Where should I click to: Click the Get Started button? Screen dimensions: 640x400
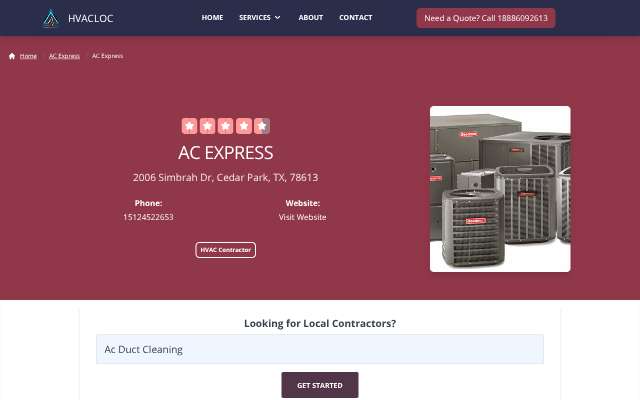[320, 385]
